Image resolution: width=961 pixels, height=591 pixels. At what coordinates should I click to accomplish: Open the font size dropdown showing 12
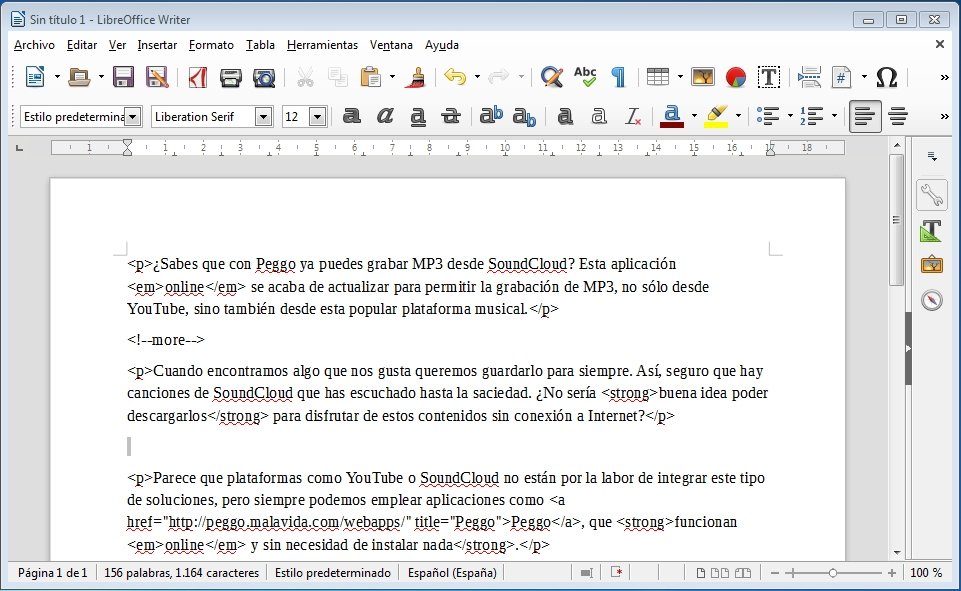coord(317,117)
